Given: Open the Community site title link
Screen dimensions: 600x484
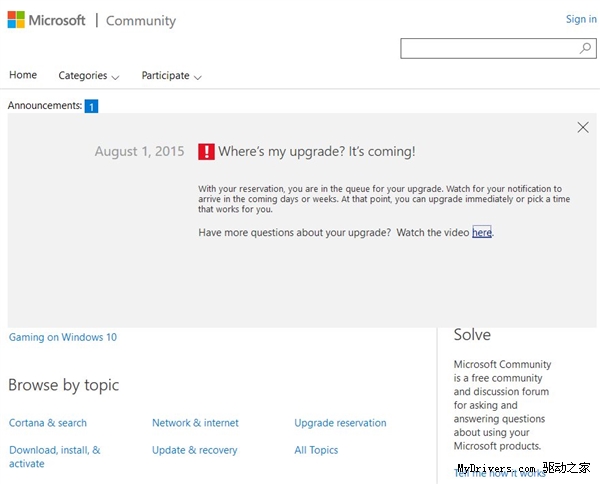Looking at the screenshot, I should [140, 21].
